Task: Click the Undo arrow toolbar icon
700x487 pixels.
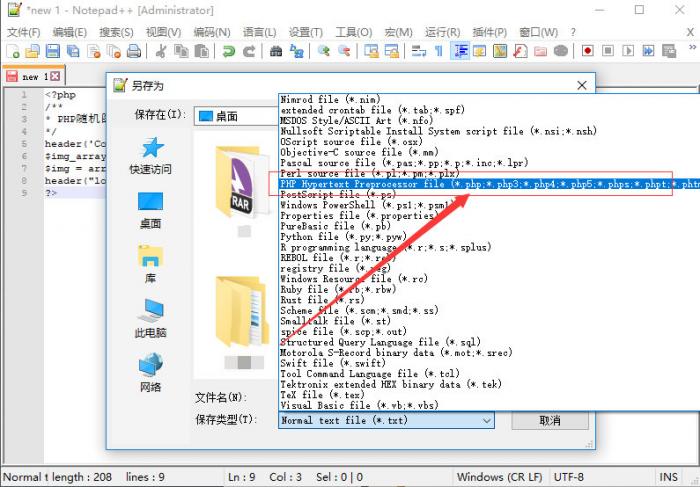Action: click(x=229, y=51)
